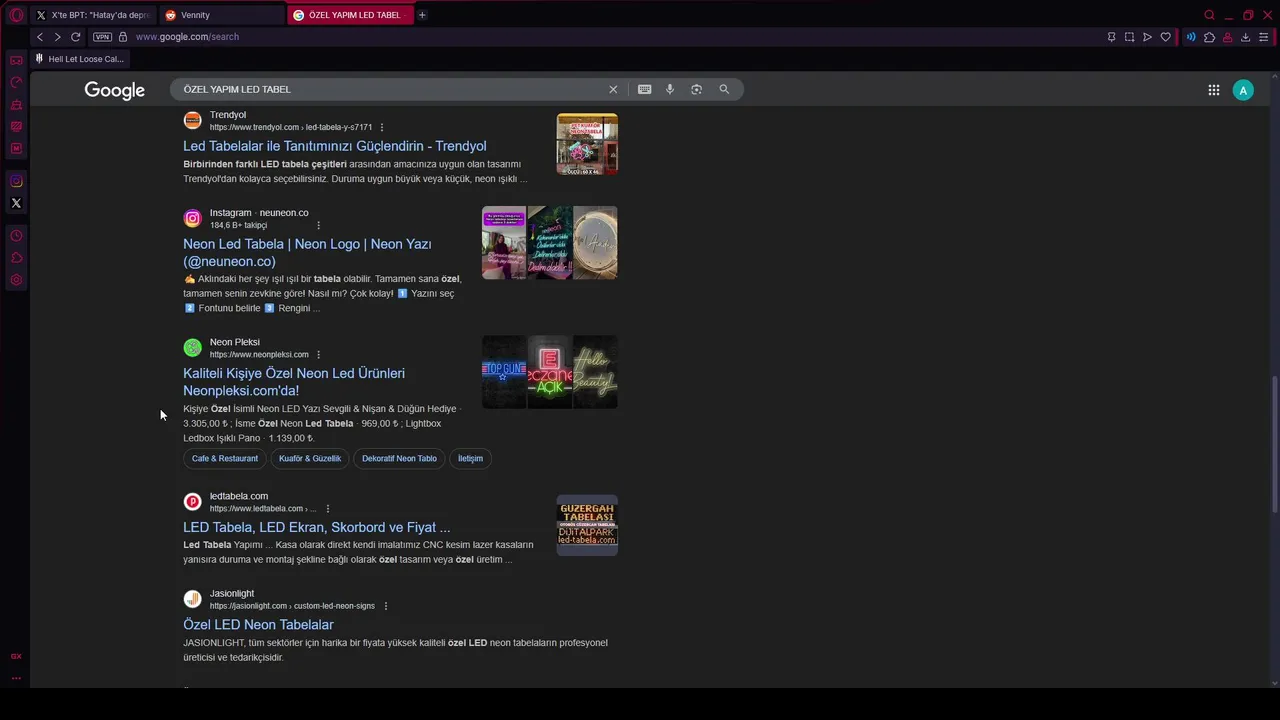
Task: Expand more options for Instagram neuneon.co result
Action: click(319, 225)
